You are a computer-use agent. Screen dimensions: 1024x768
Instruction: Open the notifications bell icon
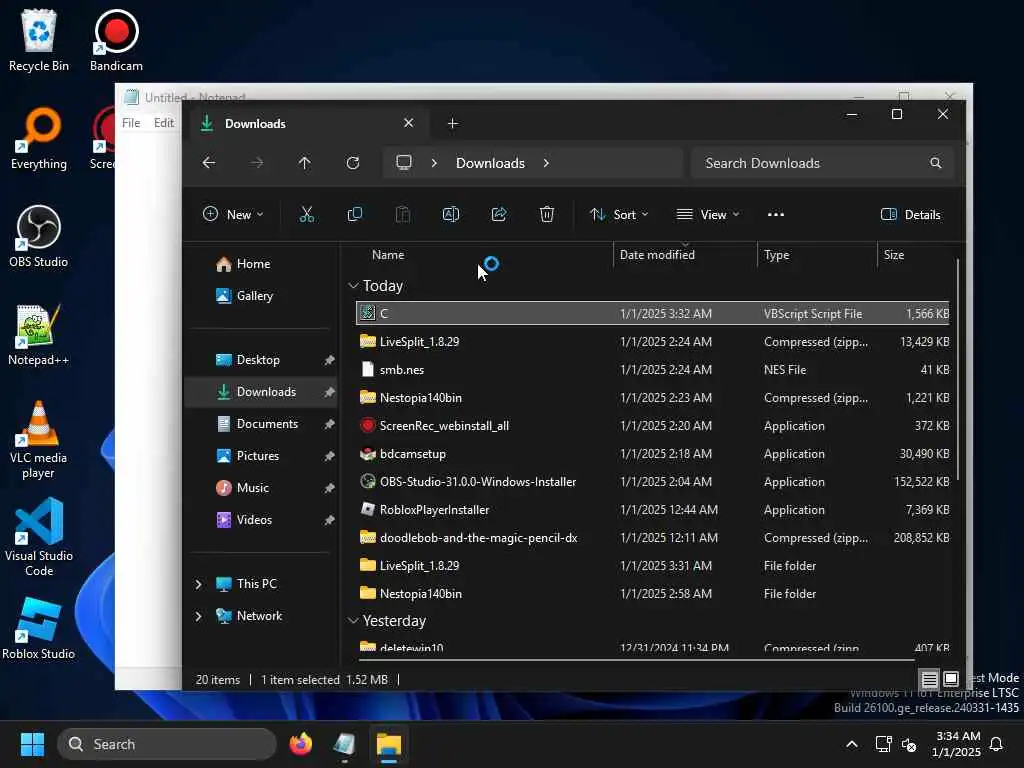tap(996, 744)
